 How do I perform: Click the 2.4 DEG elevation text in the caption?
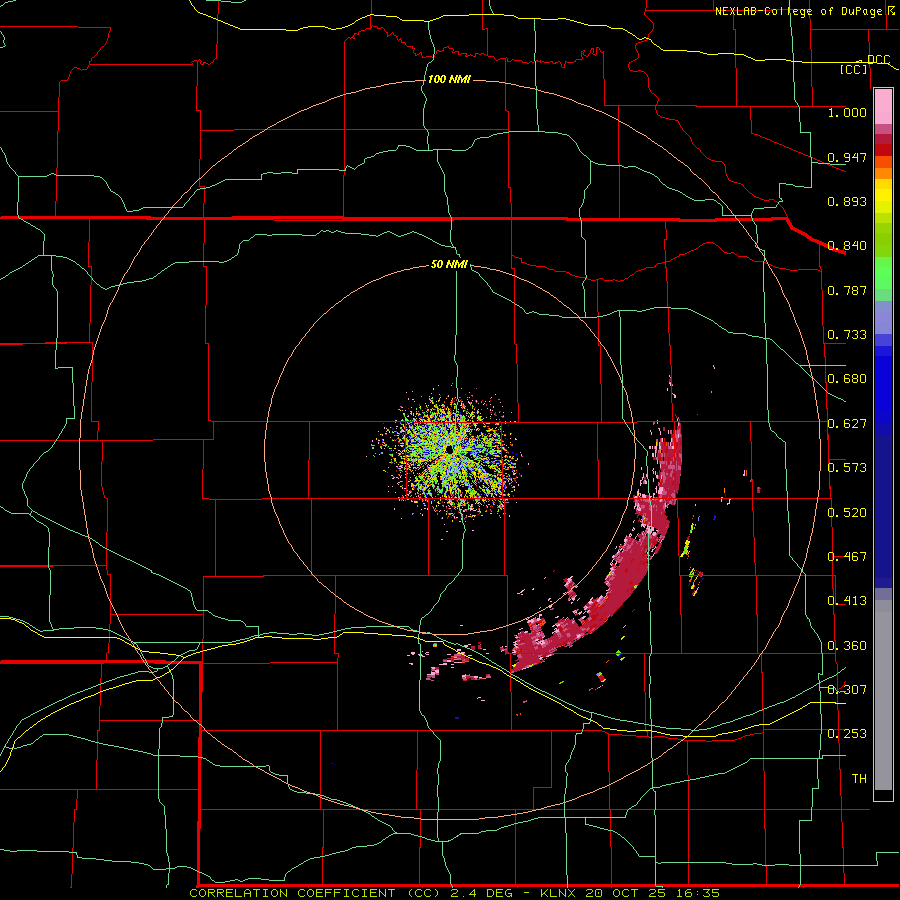coord(480,893)
